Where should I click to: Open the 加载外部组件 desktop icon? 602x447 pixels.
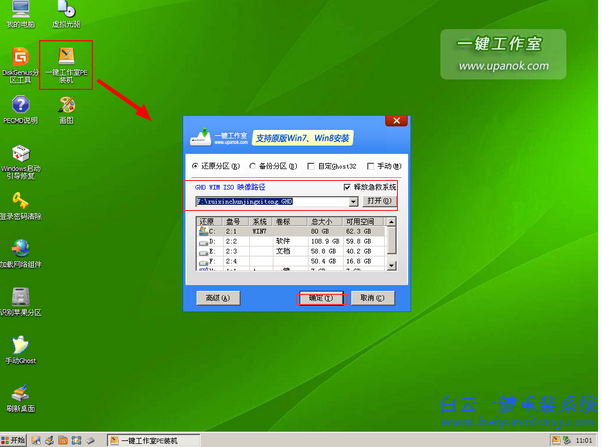[x=21, y=248]
